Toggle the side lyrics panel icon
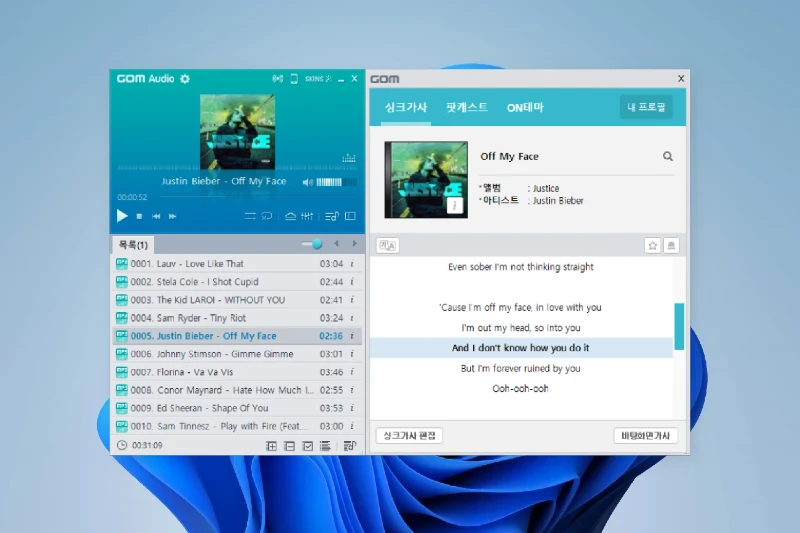Image resolution: width=800 pixels, height=533 pixels. [351, 216]
